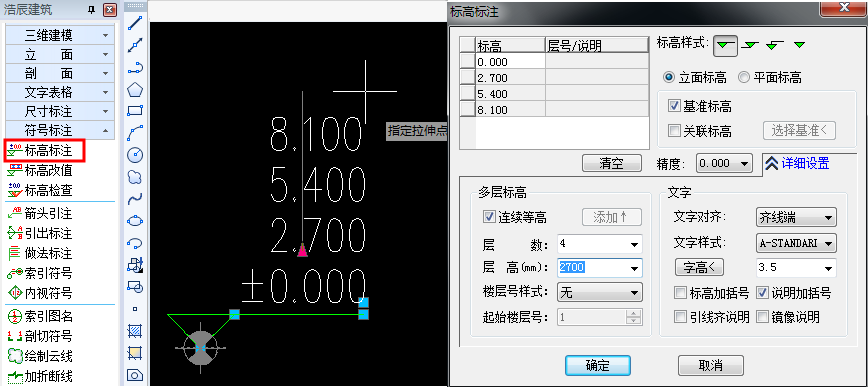Click the 清空 button
Screen dimensions: 868x387
[612, 163]
